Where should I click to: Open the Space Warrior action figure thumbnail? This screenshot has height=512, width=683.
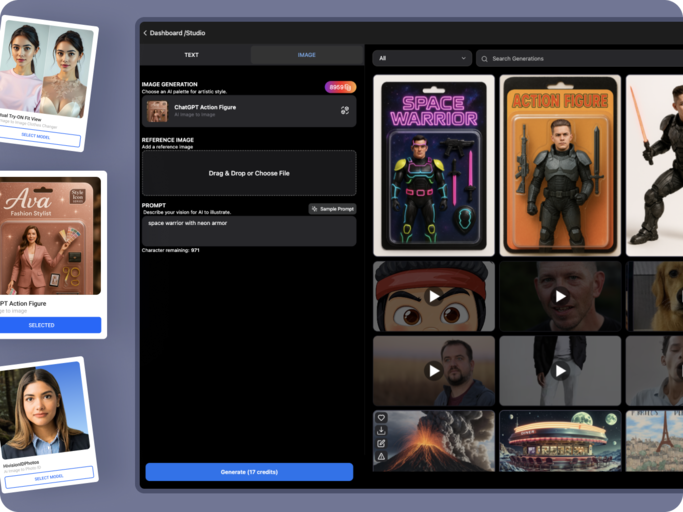pyautogui.click(x=434, y=165)
